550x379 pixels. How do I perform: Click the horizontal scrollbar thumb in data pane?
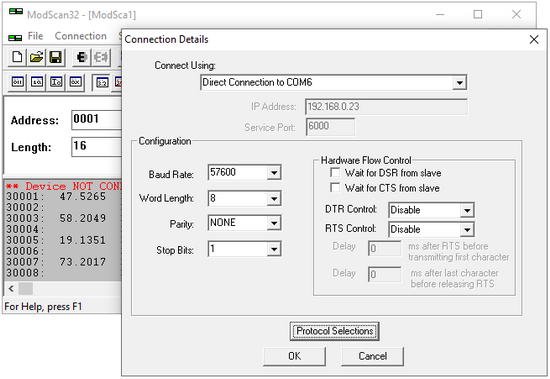[x=26, y=289]
